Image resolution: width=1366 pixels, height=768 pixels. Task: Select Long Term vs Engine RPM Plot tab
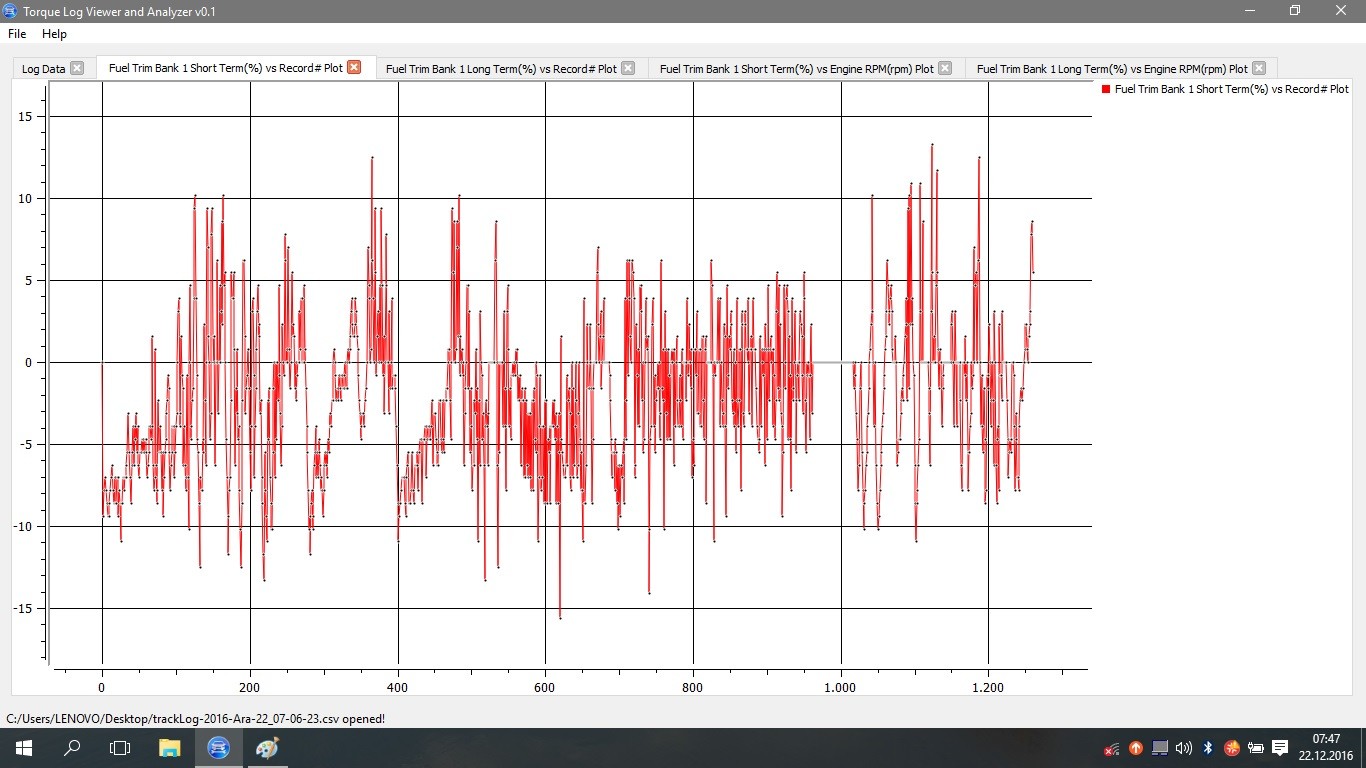1111,69
